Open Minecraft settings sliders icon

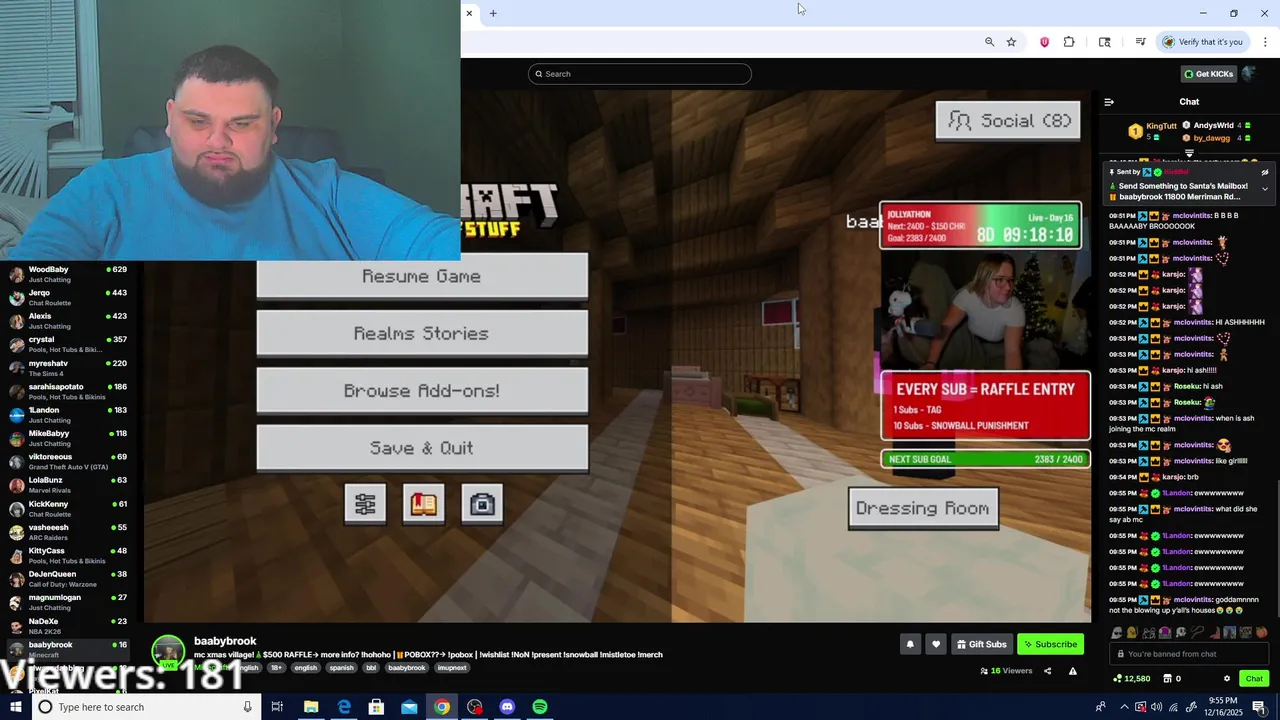[365, 505]
